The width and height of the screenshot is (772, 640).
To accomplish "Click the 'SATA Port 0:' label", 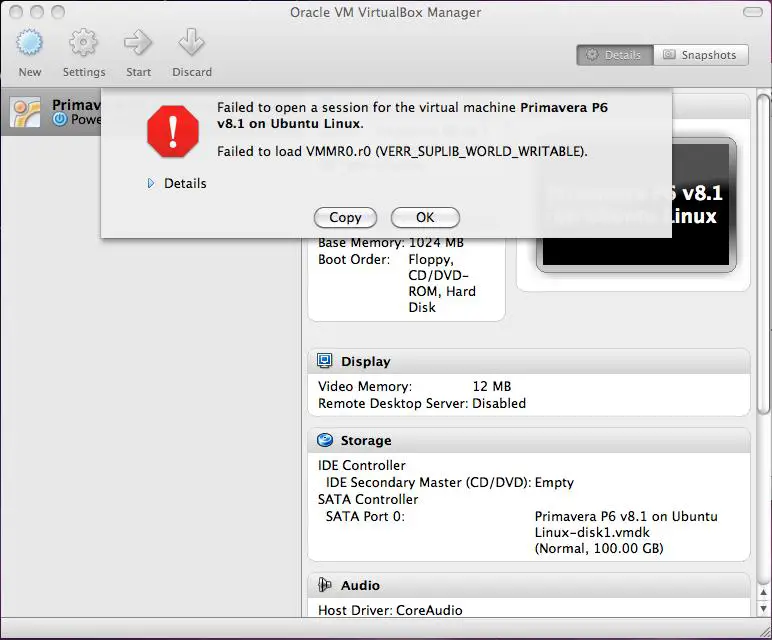I will click(365, 516).
